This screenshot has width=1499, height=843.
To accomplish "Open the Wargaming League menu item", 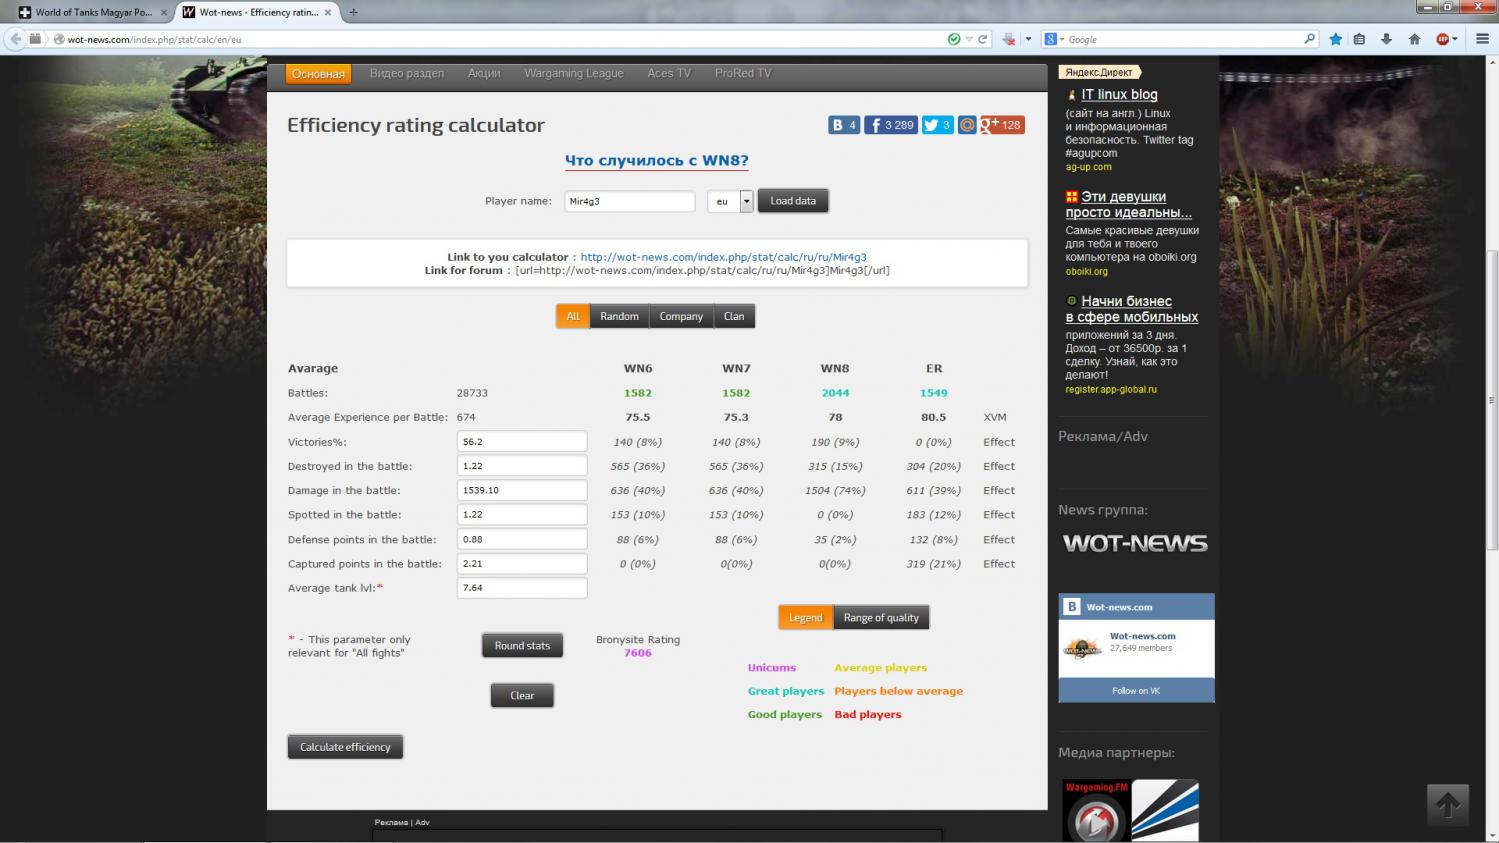I will pos(573,73).
